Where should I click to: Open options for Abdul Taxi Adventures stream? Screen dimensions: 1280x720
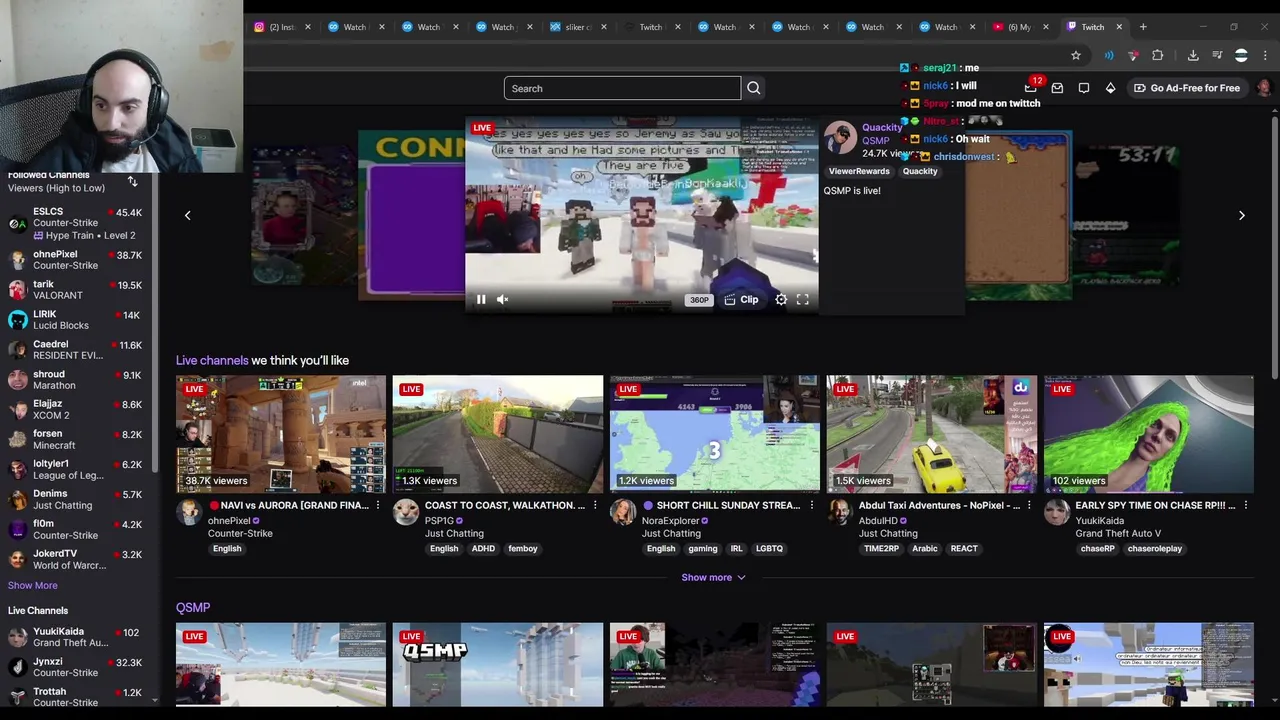pos(1029,506)
